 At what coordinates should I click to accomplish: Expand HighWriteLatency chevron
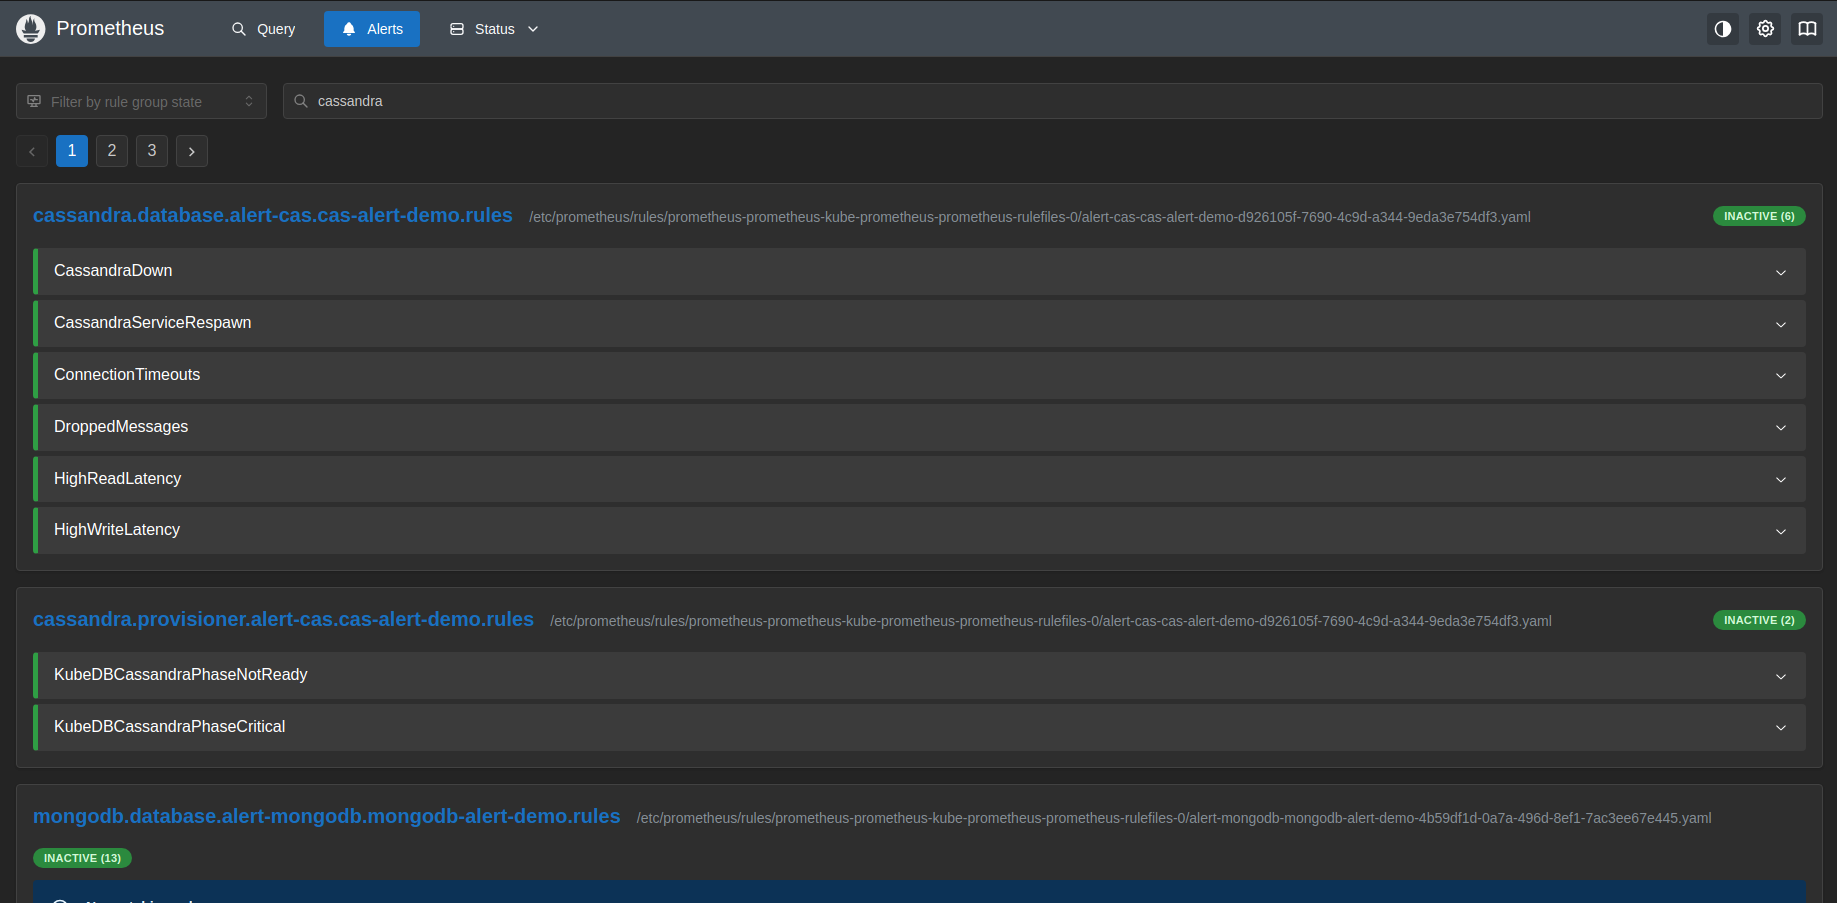click(x=1781, y=531)
